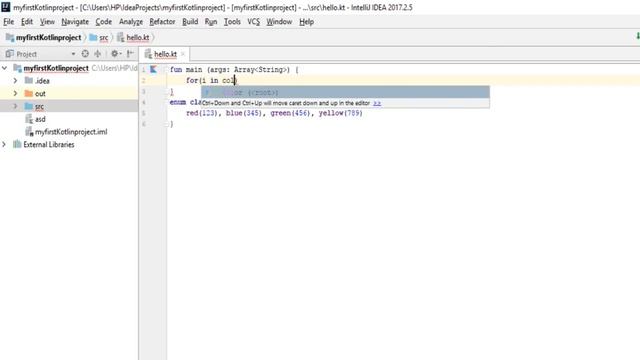Image resolution: width=640 pixels, height=360 pixels.
Task: Select the color (<root>) completion suggestion
Action: 345,92
